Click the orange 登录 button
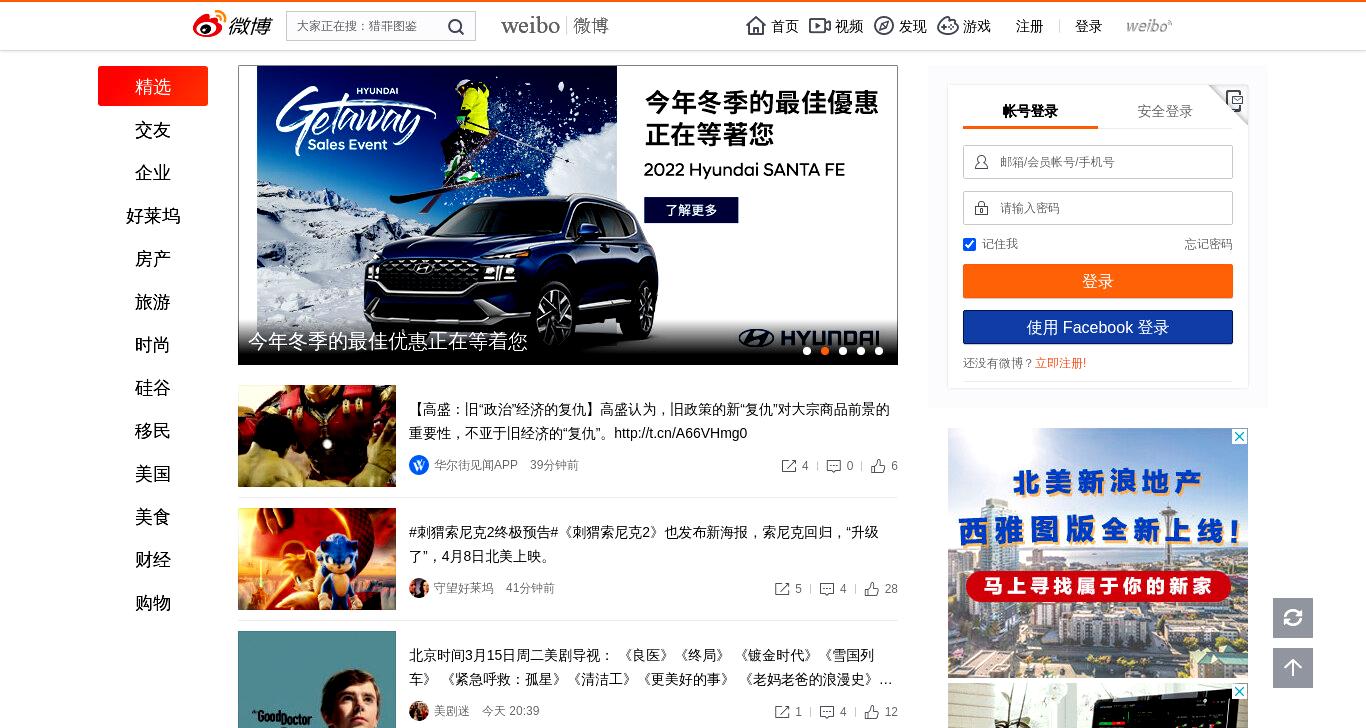Viewport: 1366px width, 728px height. point(1098,281)
